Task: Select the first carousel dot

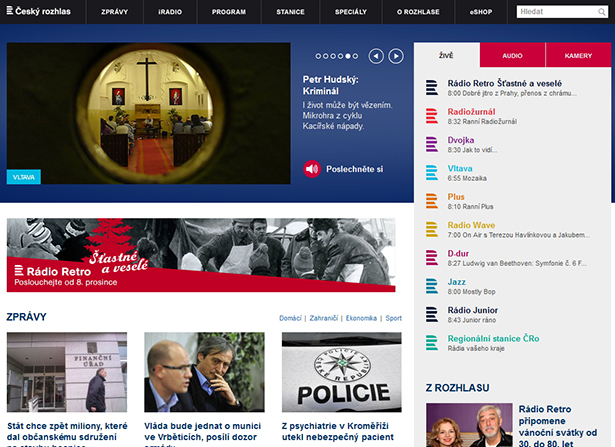Action: (318, 56)
